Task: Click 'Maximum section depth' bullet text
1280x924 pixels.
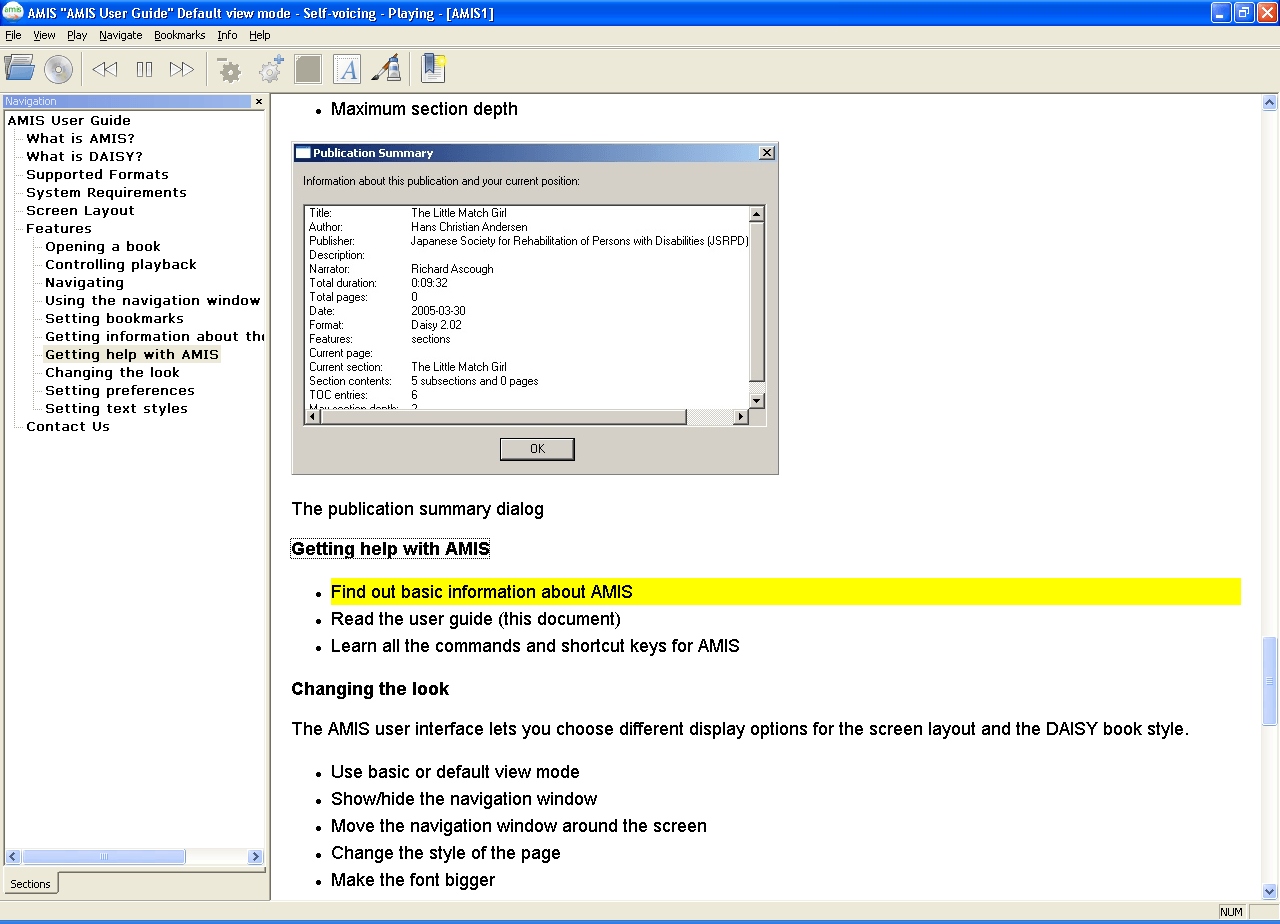Action: (424, 109)
